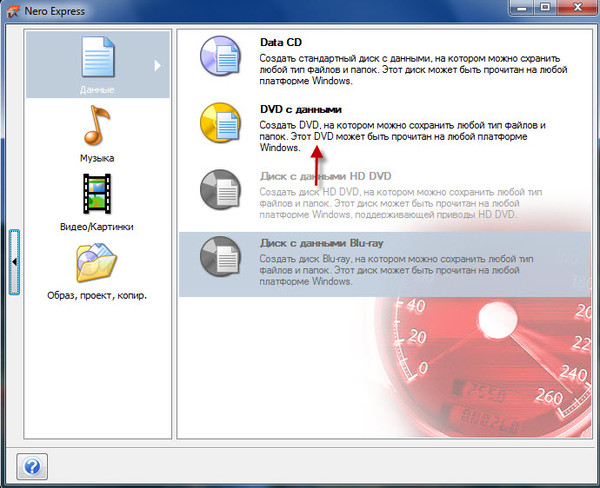Click the DVD с данными description text
Screen dimensions: 600x488
pos(403,136)
